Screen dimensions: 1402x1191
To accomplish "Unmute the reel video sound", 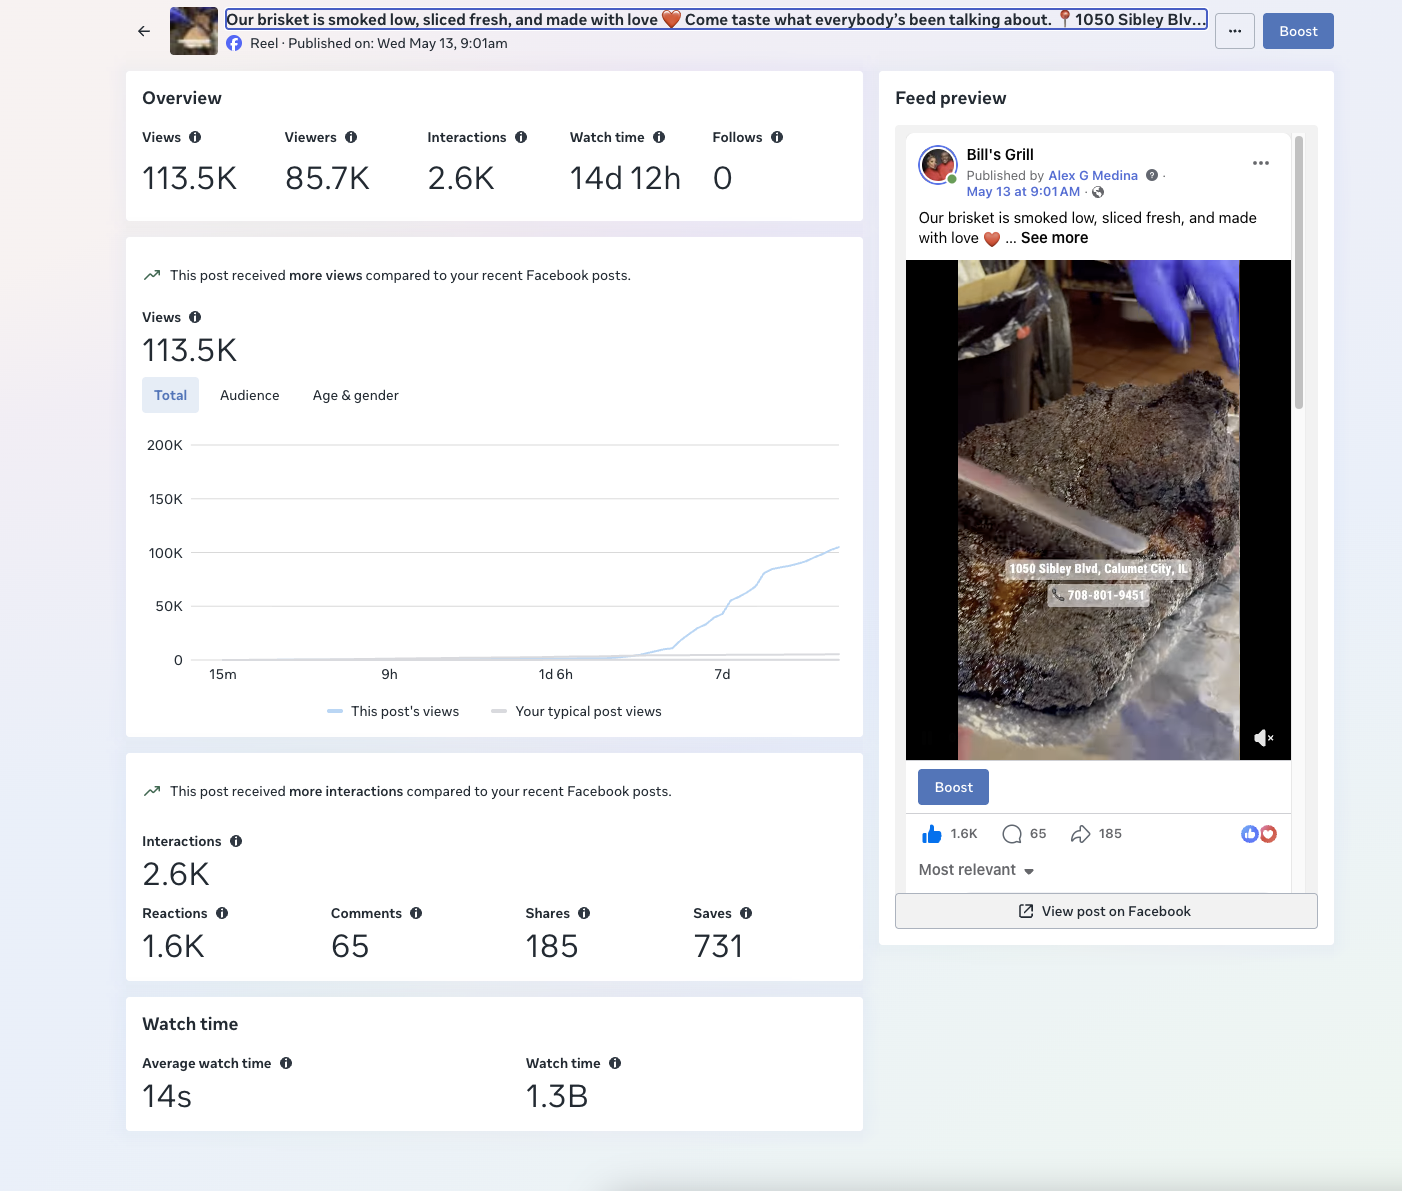I will click(x=1264, y=738).
